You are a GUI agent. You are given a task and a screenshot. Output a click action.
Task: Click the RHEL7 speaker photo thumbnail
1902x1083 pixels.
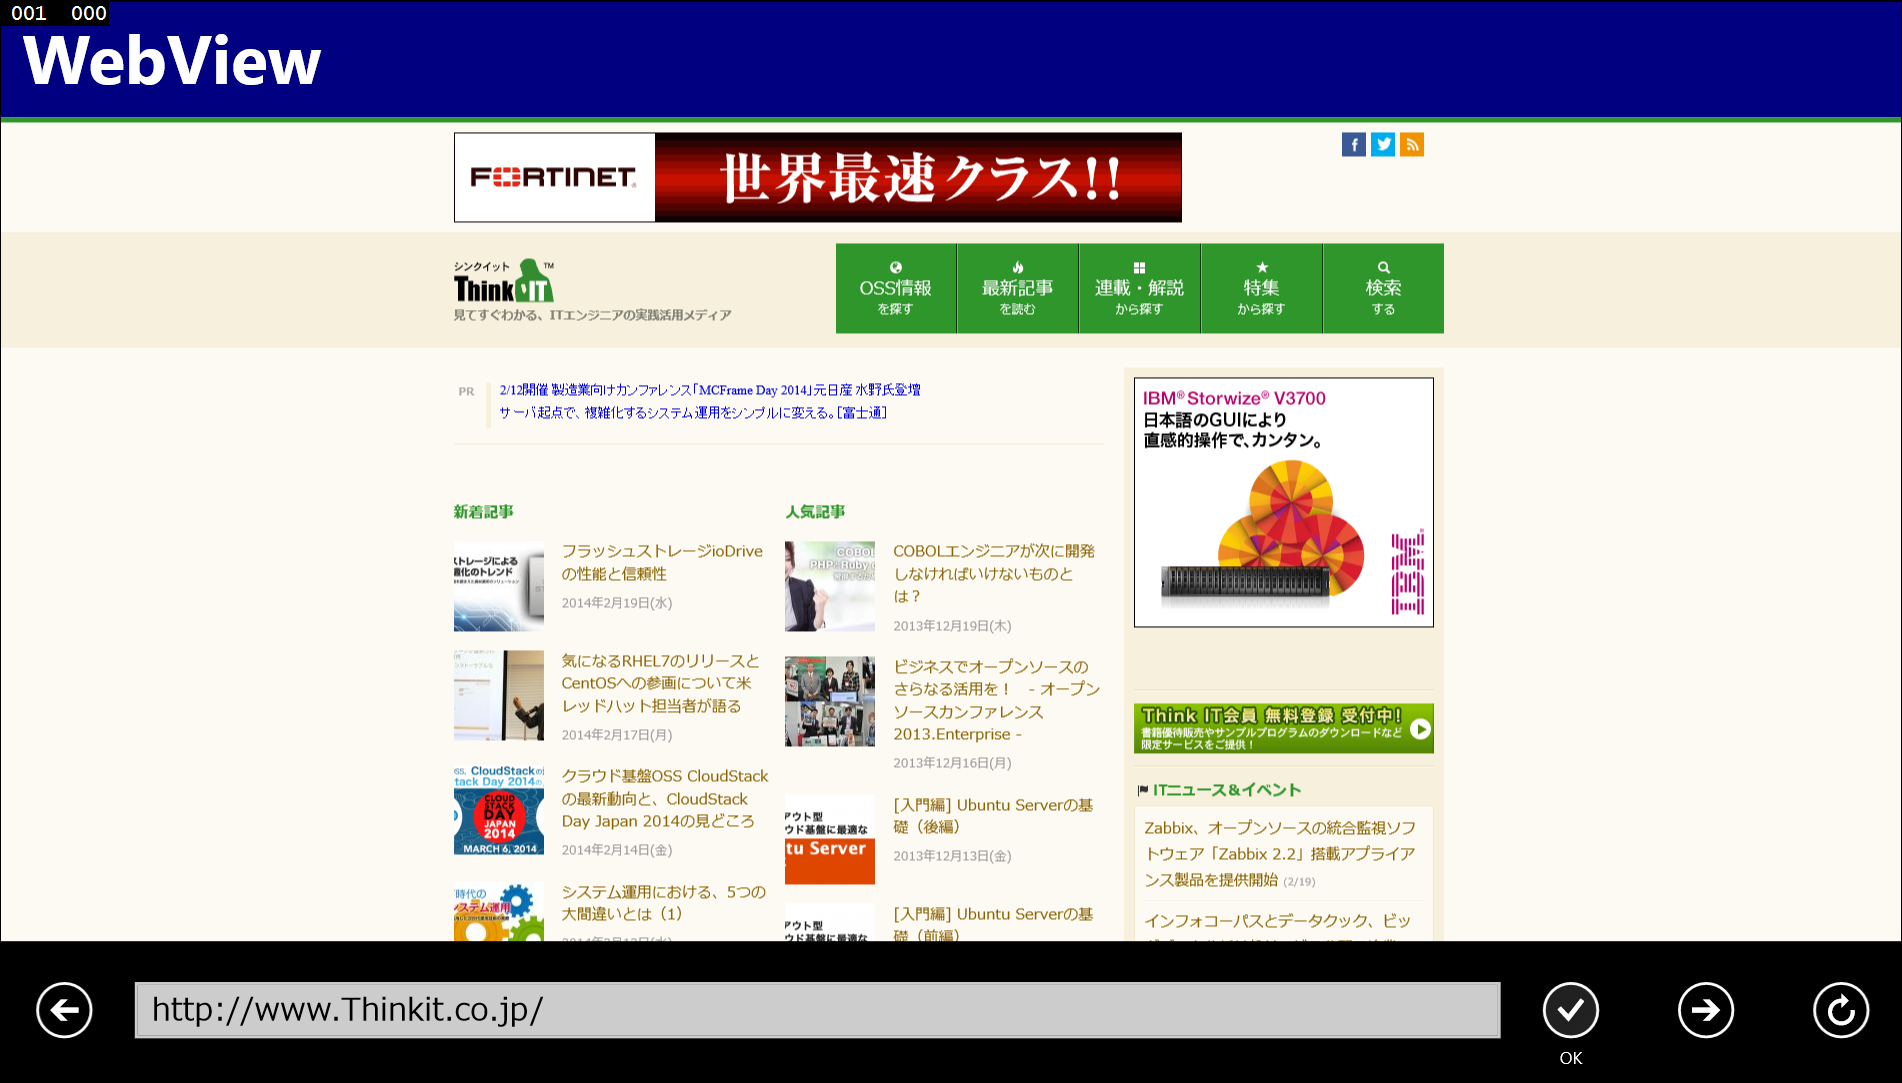(x=498, y=695)
